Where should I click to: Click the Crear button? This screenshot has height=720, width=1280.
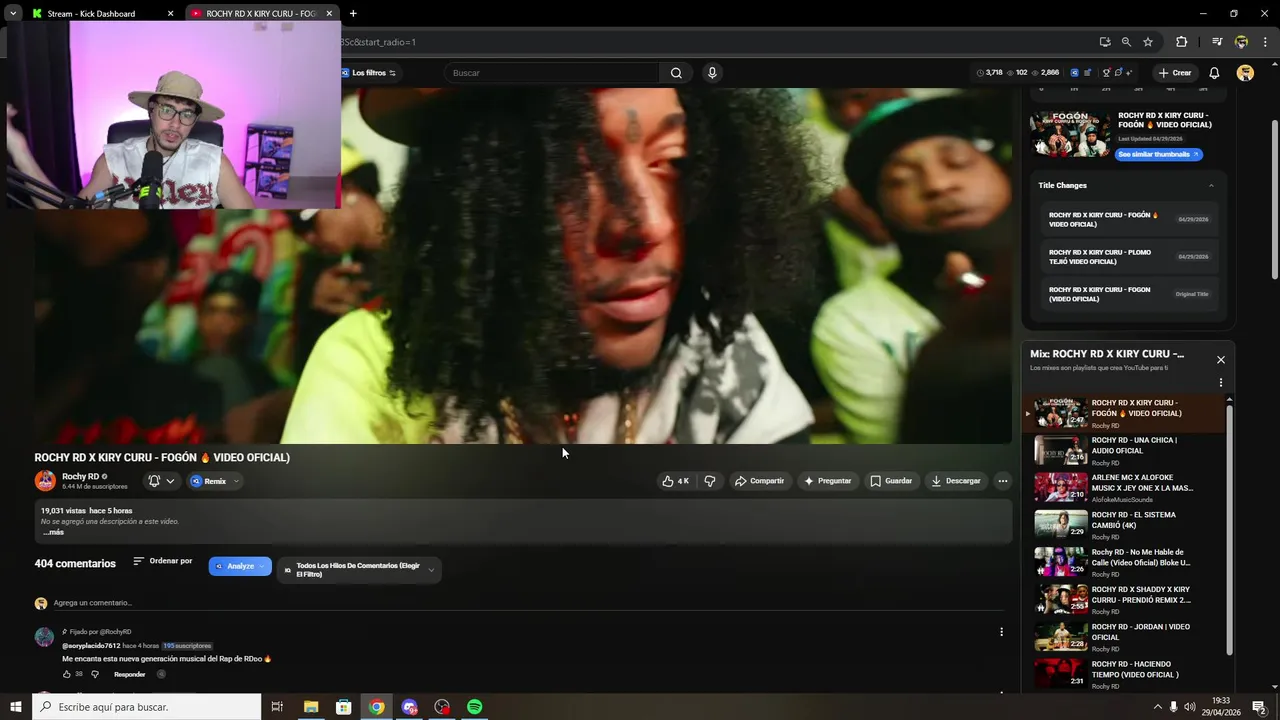tap(1175, 73)
